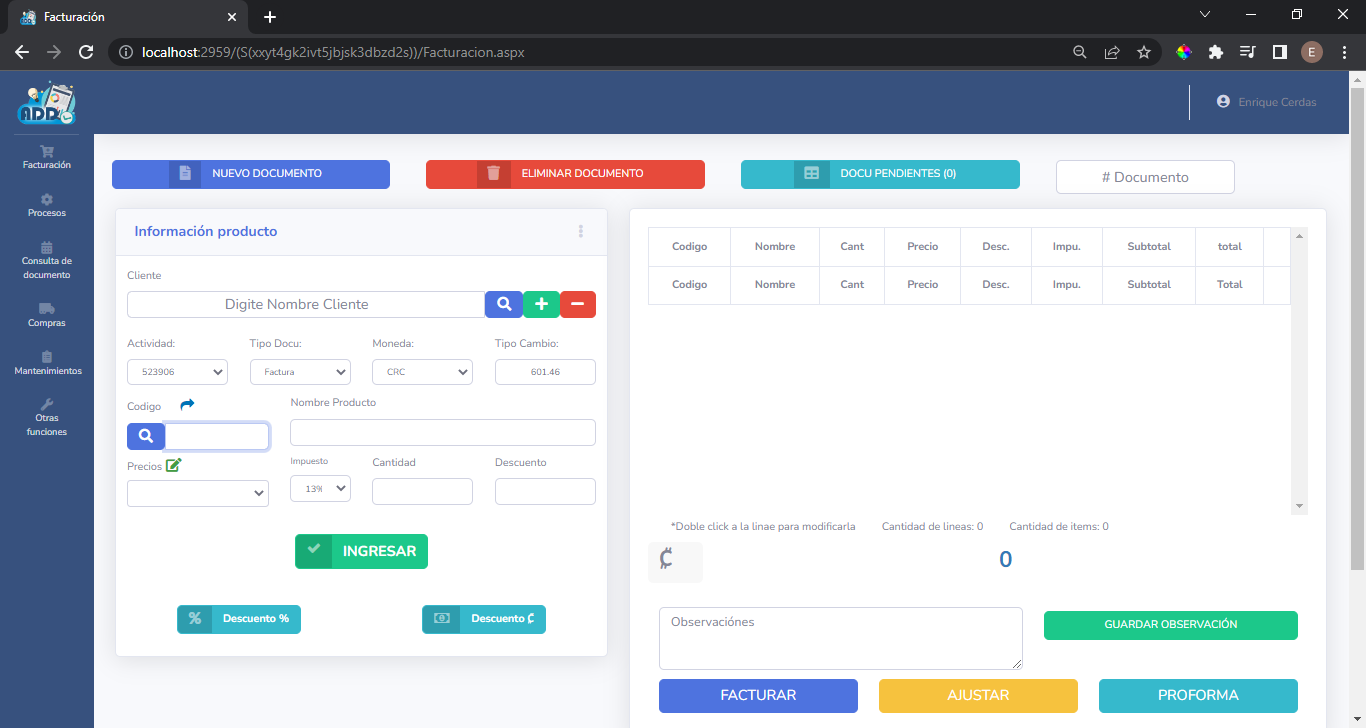Click the blue FACTURAR button
The width and height of the screenshot is (1366, 728).
758,695
